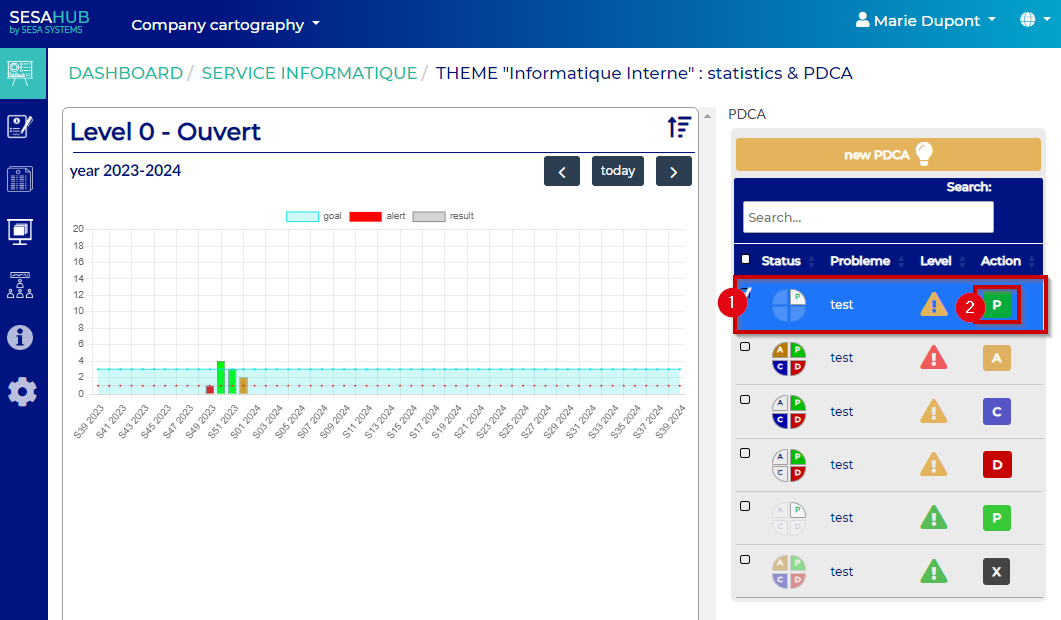Click the PDCA search input field
The image size is (1061, 620).
click(867, 217)
